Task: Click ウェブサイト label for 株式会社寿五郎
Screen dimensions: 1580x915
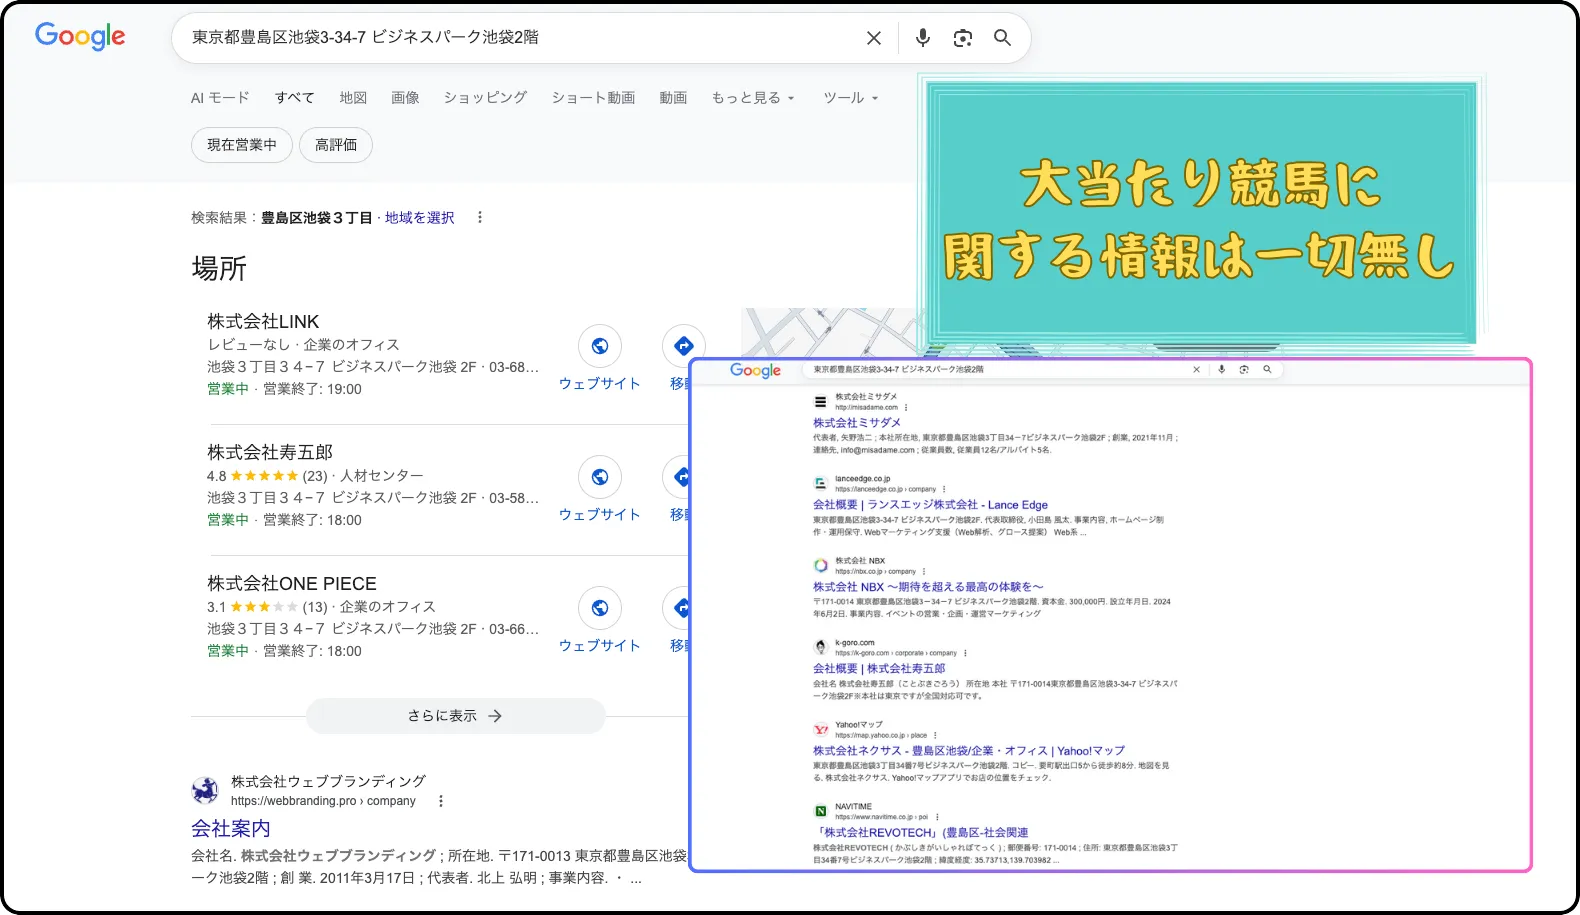Action: pyautogui.click(x=599, y=515)
